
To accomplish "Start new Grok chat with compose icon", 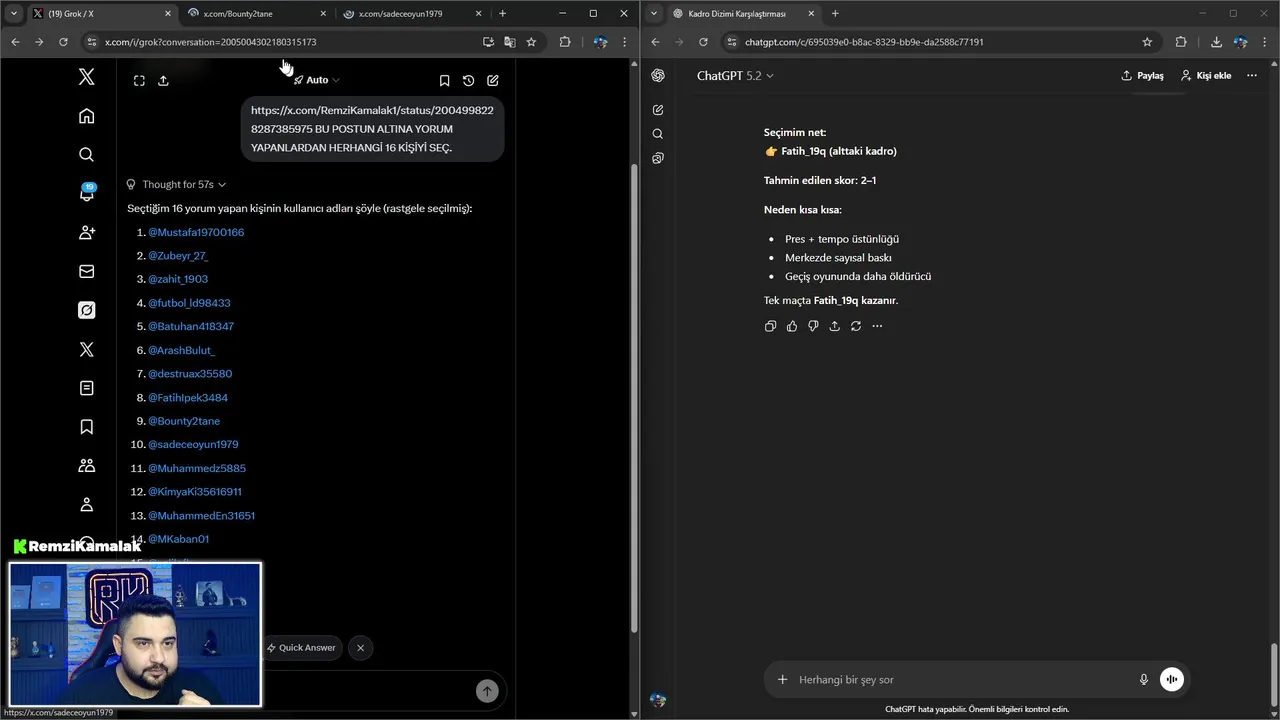I will [x=493, y=80].
